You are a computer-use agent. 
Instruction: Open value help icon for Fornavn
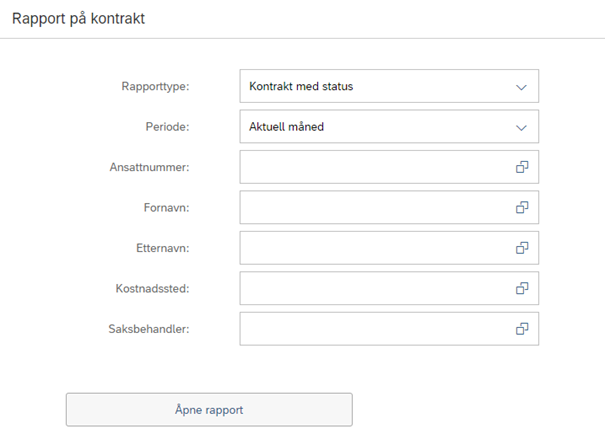(x=522, y=208)
